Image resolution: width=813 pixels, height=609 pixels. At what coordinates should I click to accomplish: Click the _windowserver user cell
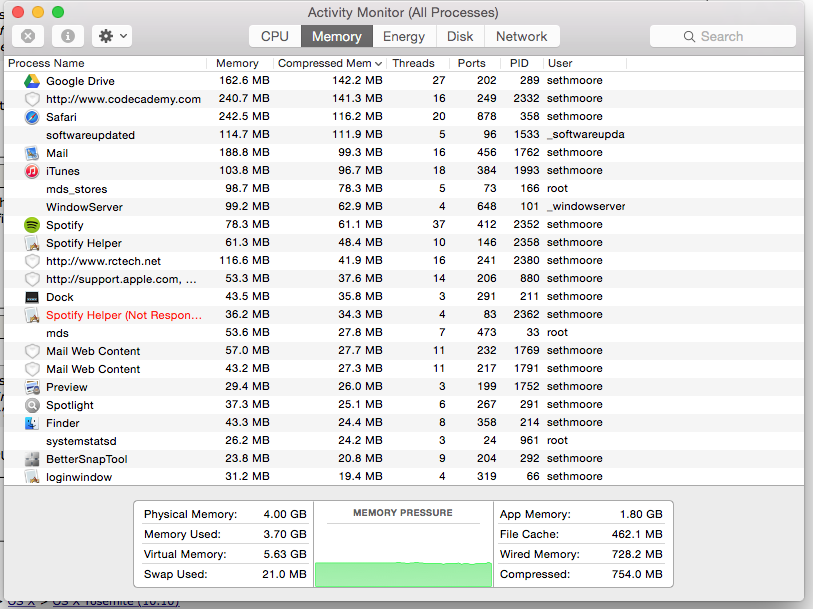click(x=586, y=206)
